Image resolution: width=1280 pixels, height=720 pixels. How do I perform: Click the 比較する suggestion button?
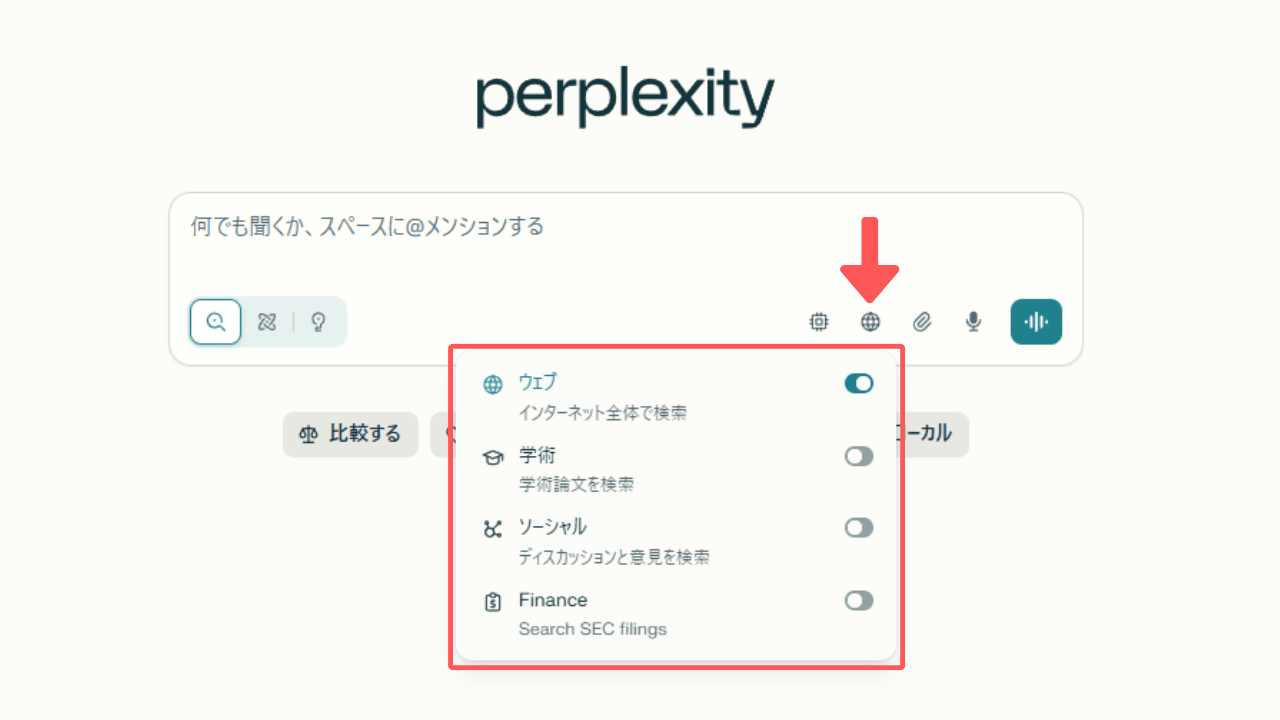click(x=350, y=434)
